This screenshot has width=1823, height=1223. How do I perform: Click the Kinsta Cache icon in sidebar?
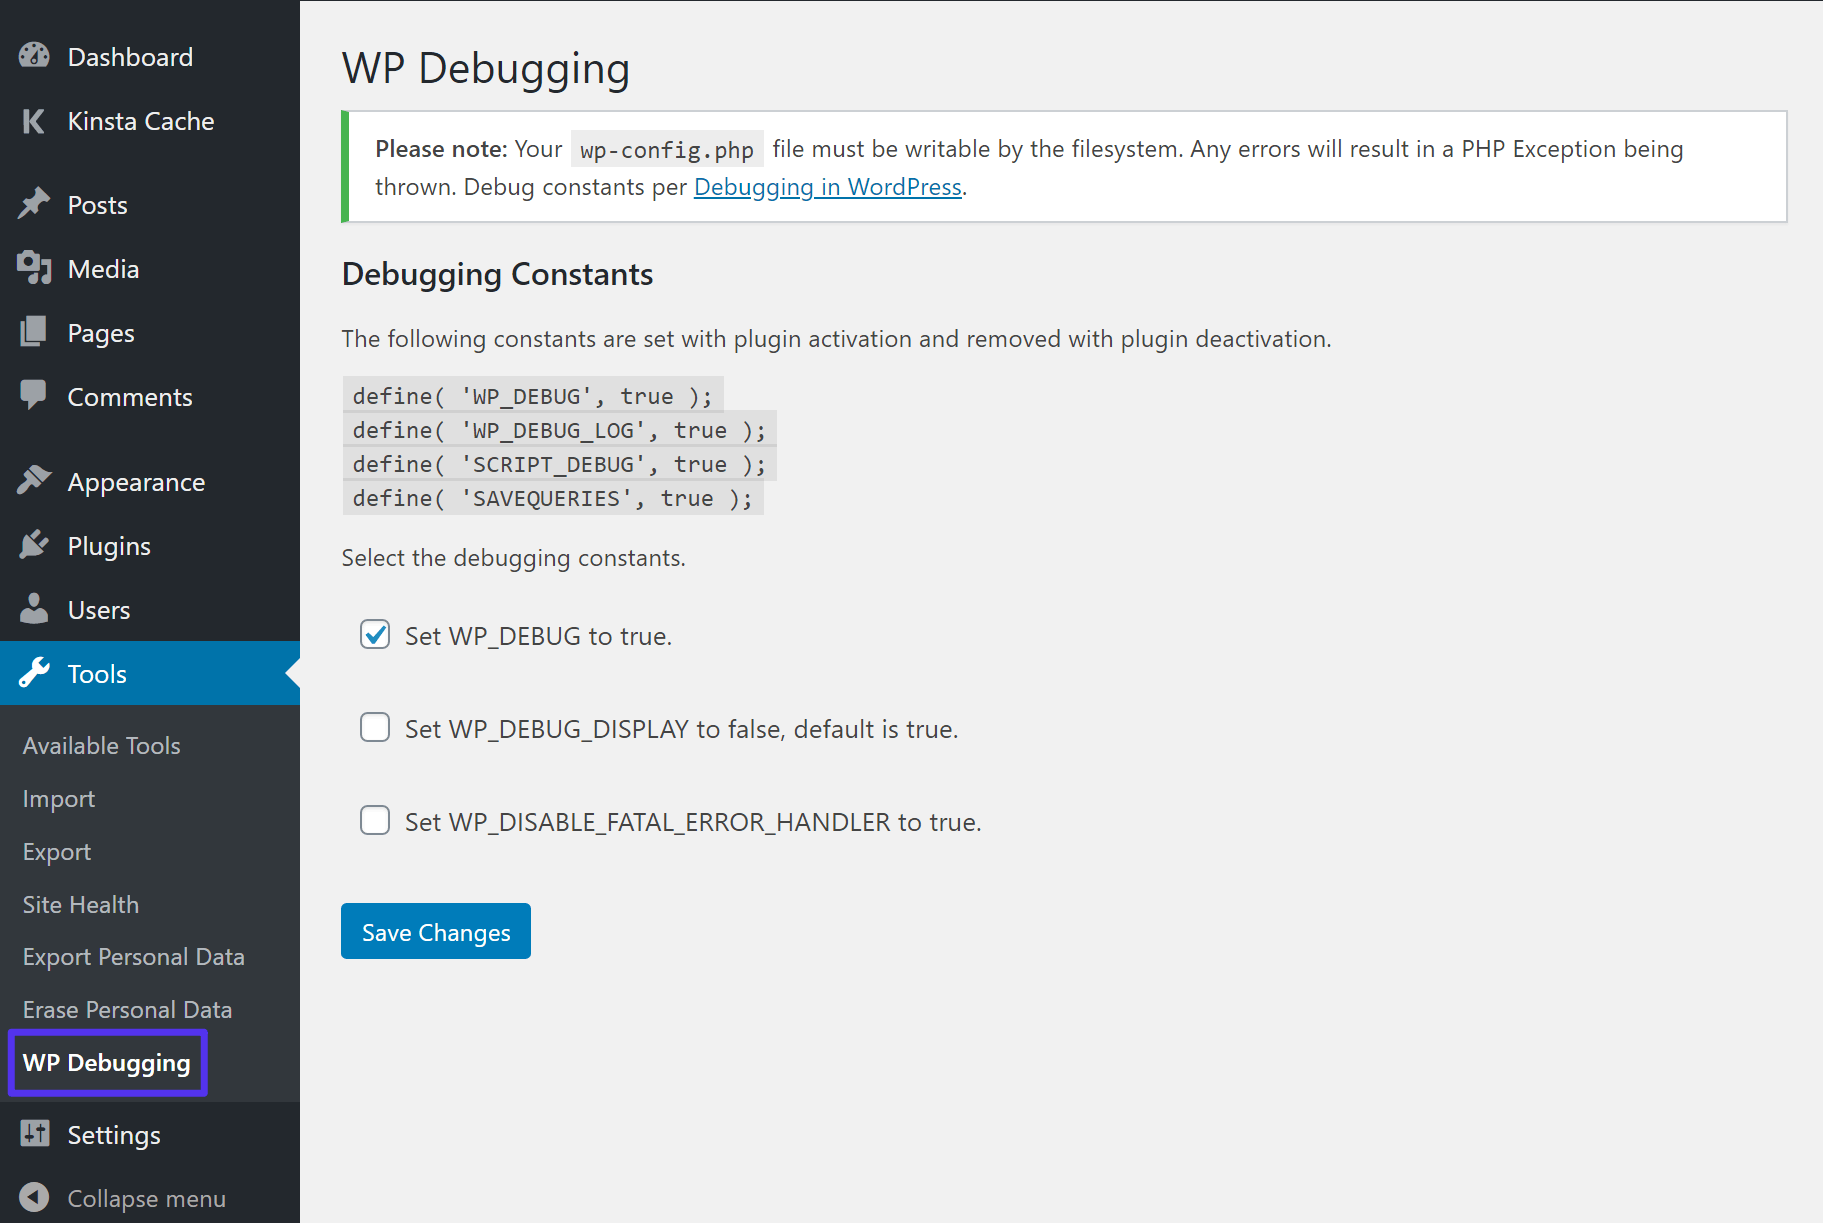[x=33, y=121]
